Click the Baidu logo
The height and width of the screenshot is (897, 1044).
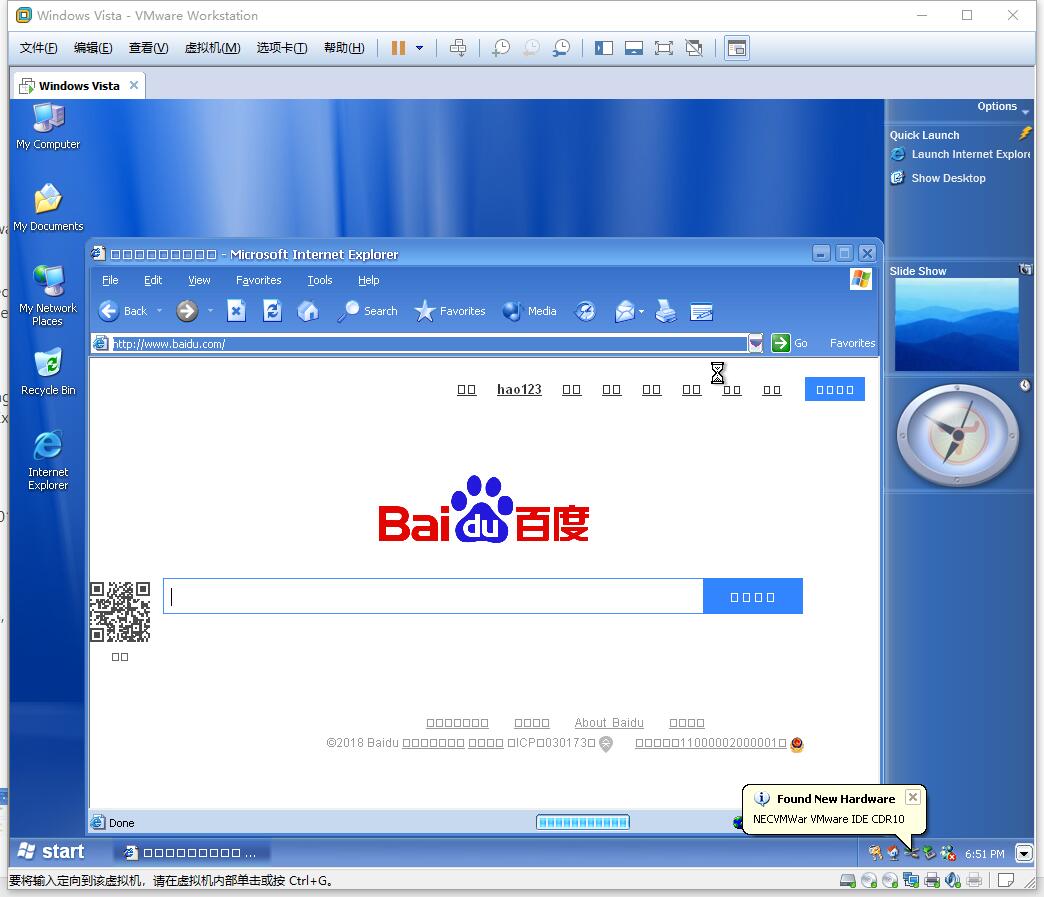pos(483,509)
